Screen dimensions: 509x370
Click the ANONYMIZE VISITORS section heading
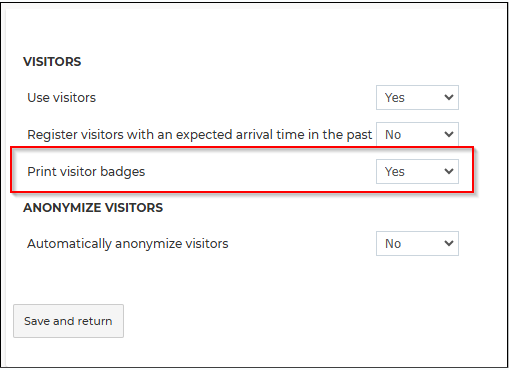click(x=93, y=208)
